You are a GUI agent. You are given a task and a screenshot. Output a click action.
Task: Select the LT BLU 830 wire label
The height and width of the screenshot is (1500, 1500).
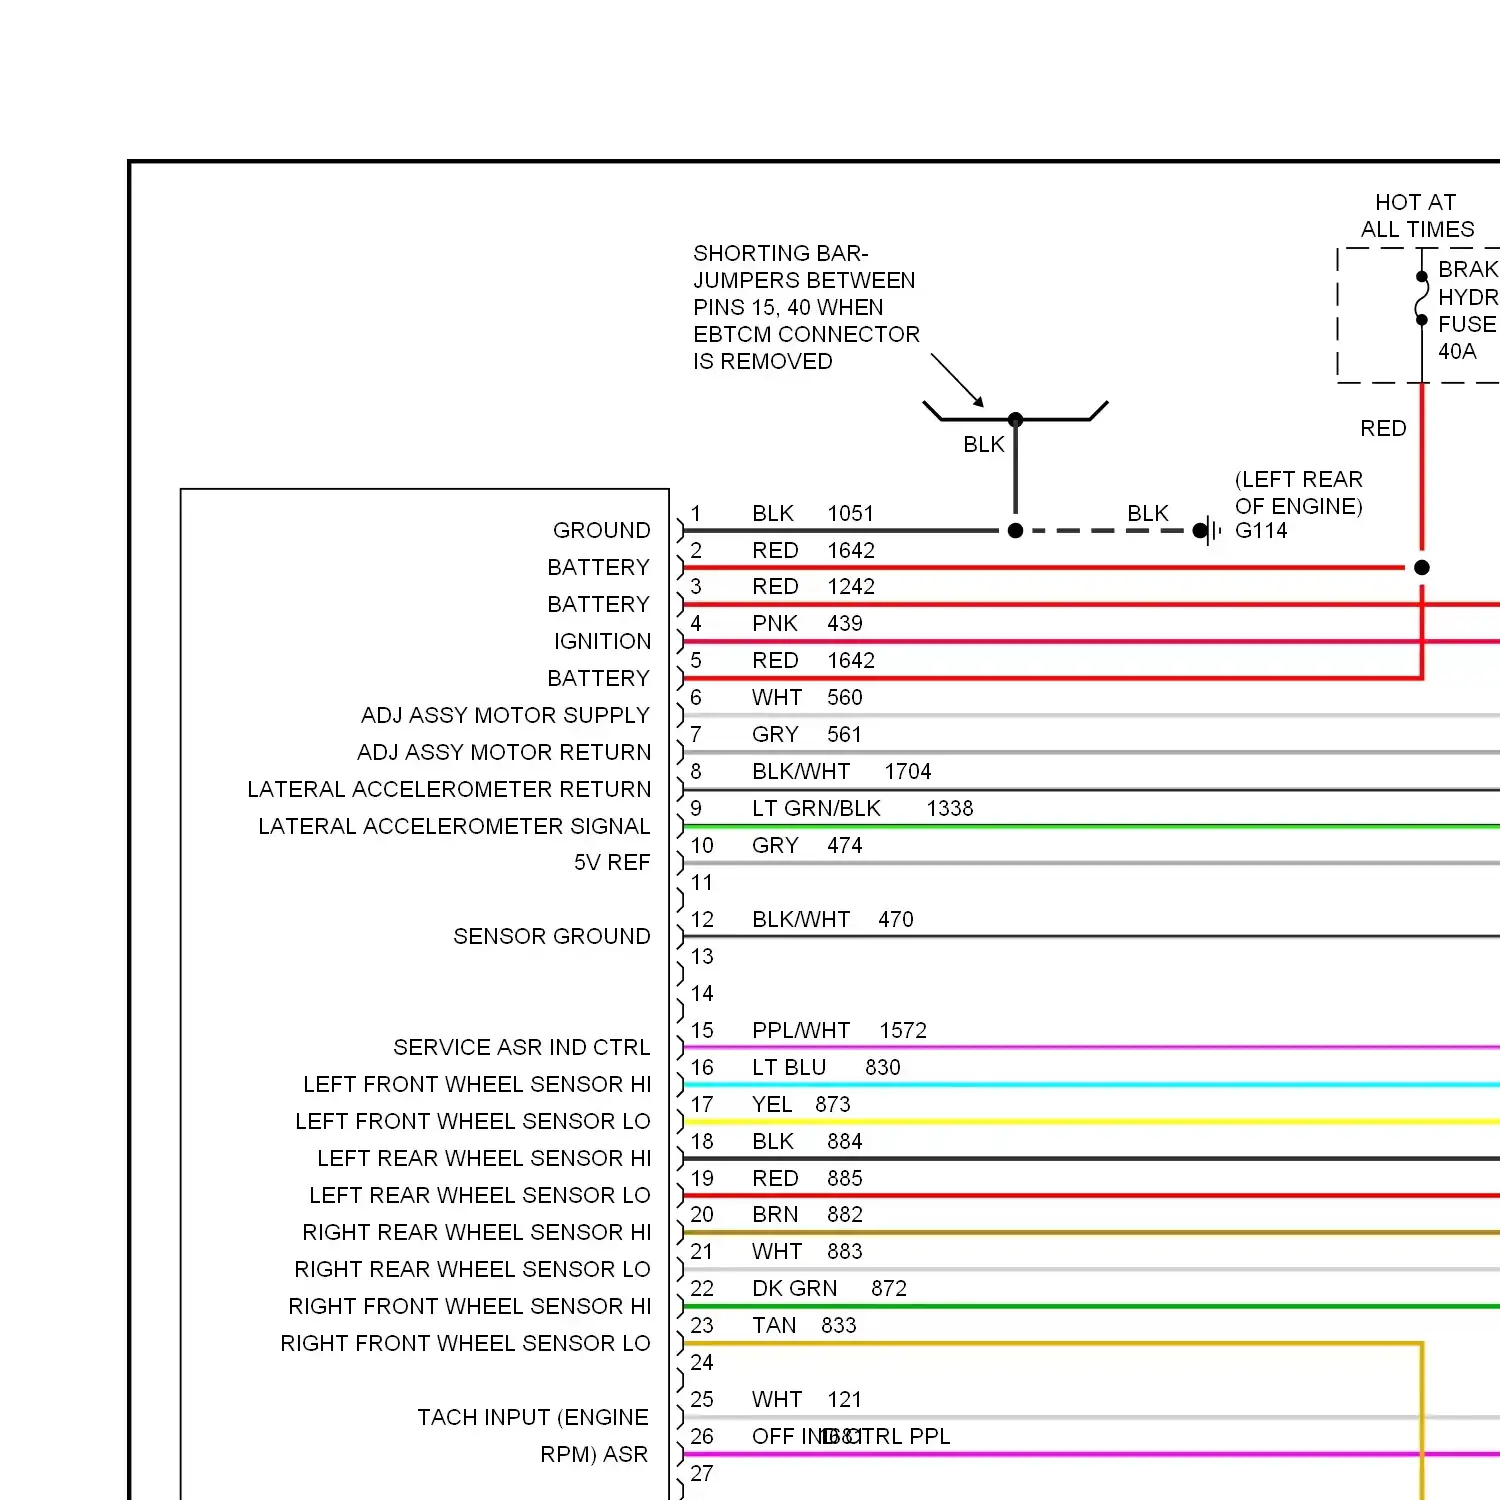point(825,1067)
